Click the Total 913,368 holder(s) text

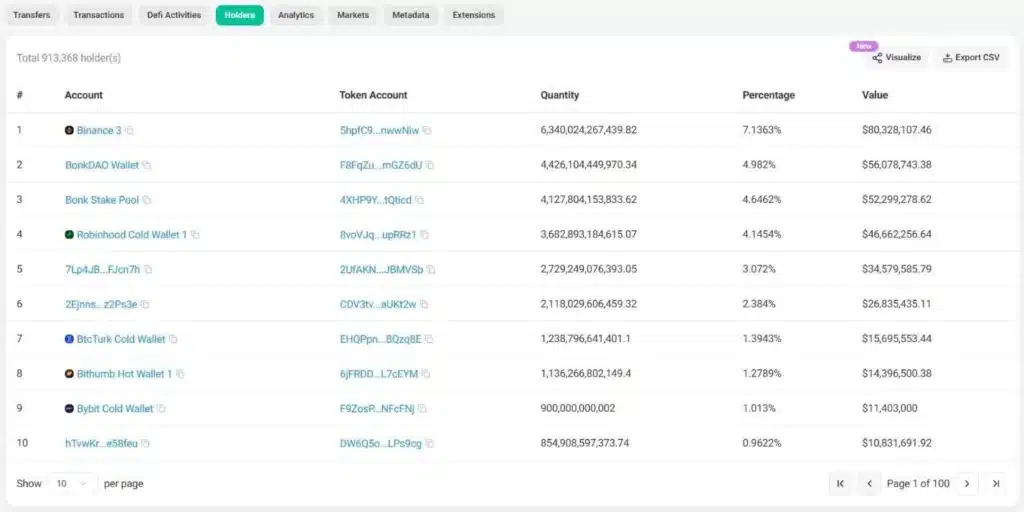pos(69,58)
